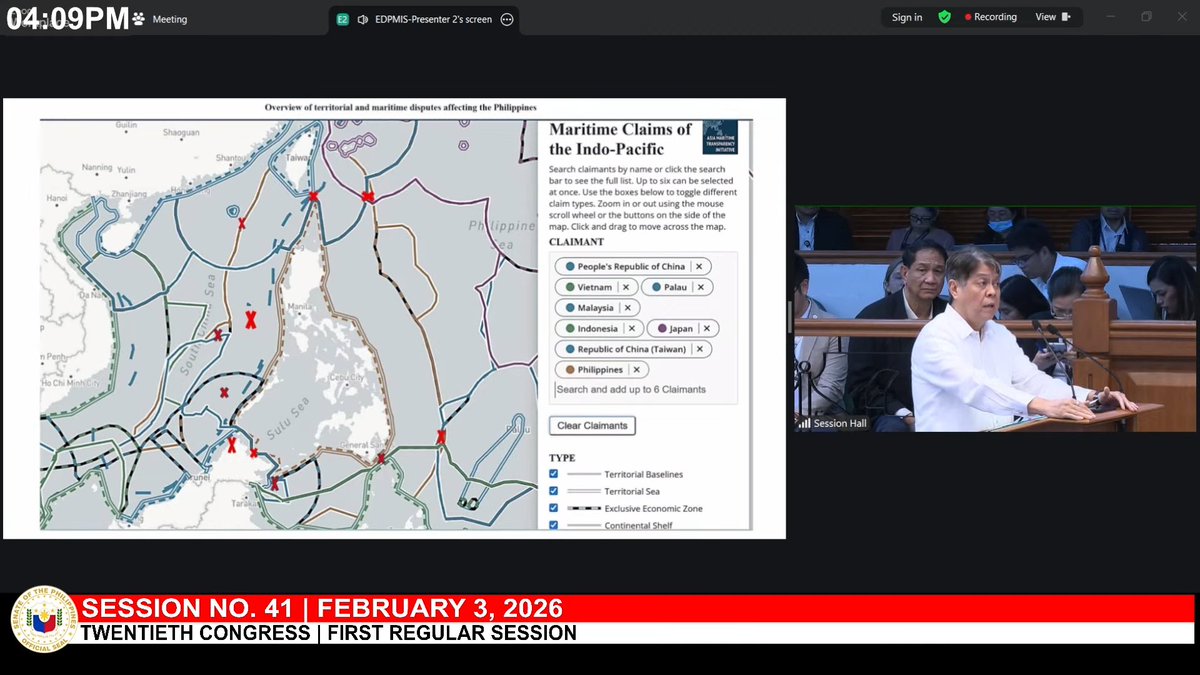
Task: Remove Philippines claimant chip
Action: [636, 369]
